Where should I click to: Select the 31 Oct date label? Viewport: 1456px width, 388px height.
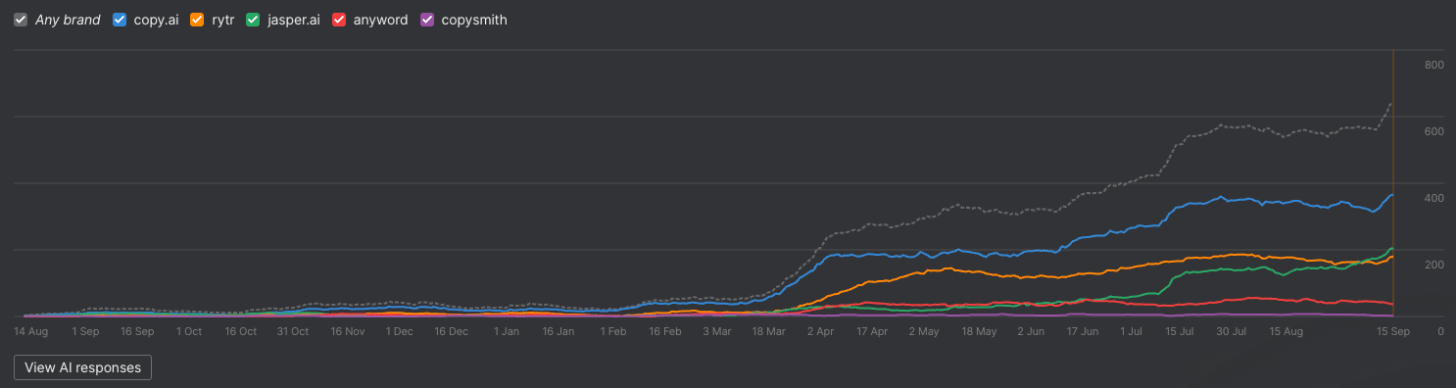pos(293,331)
